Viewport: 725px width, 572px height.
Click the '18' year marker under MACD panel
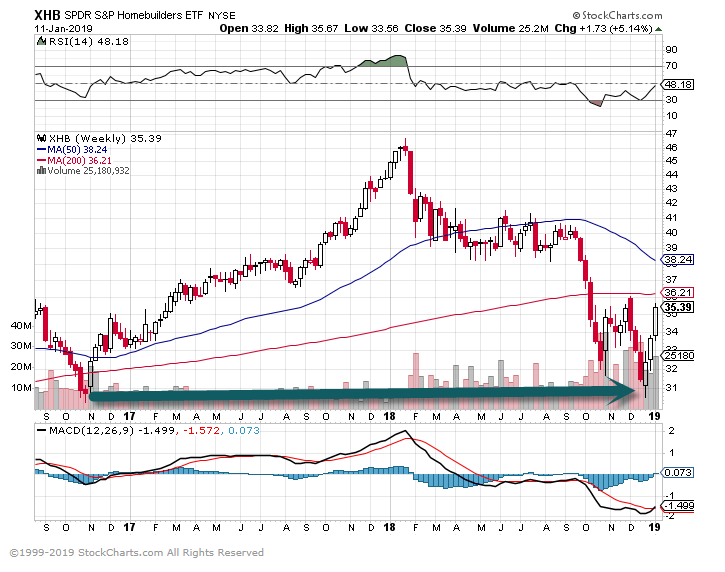(389, 527)
